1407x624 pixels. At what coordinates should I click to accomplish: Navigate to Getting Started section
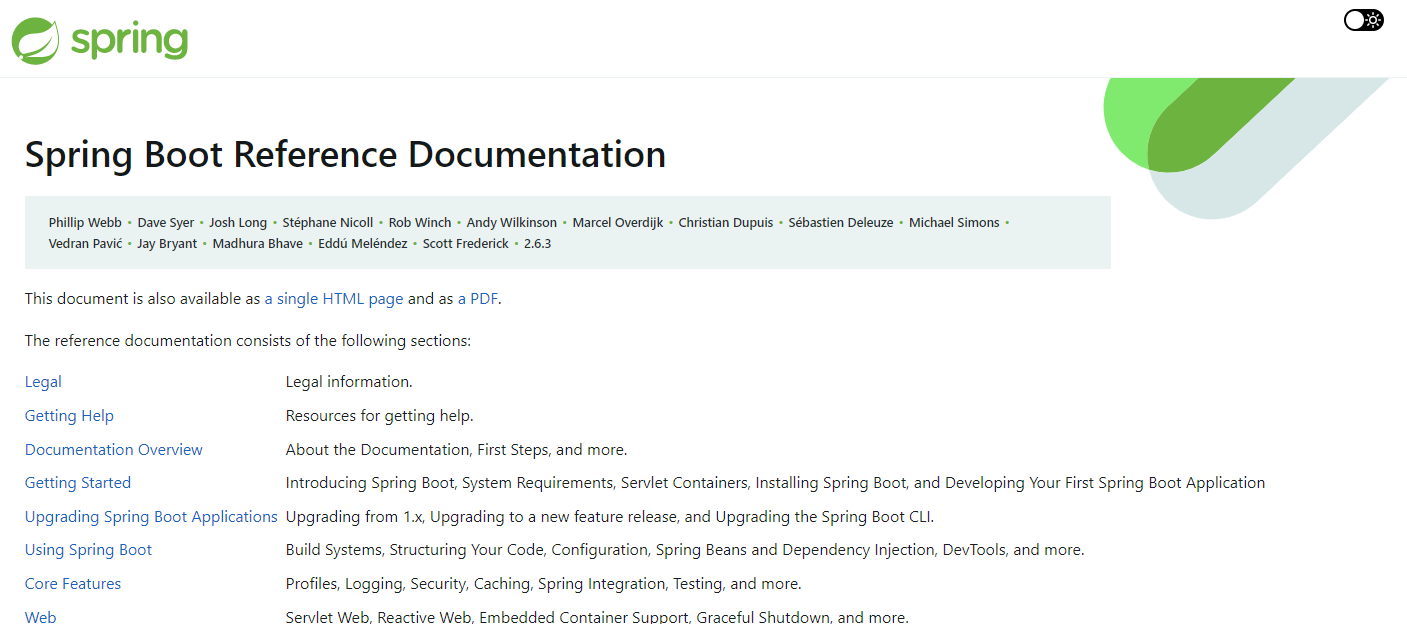tap(78, 483)
